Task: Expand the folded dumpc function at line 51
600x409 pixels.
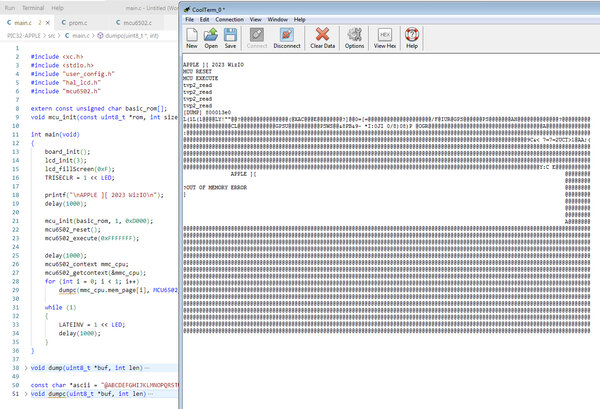Action: click(26, 394)
